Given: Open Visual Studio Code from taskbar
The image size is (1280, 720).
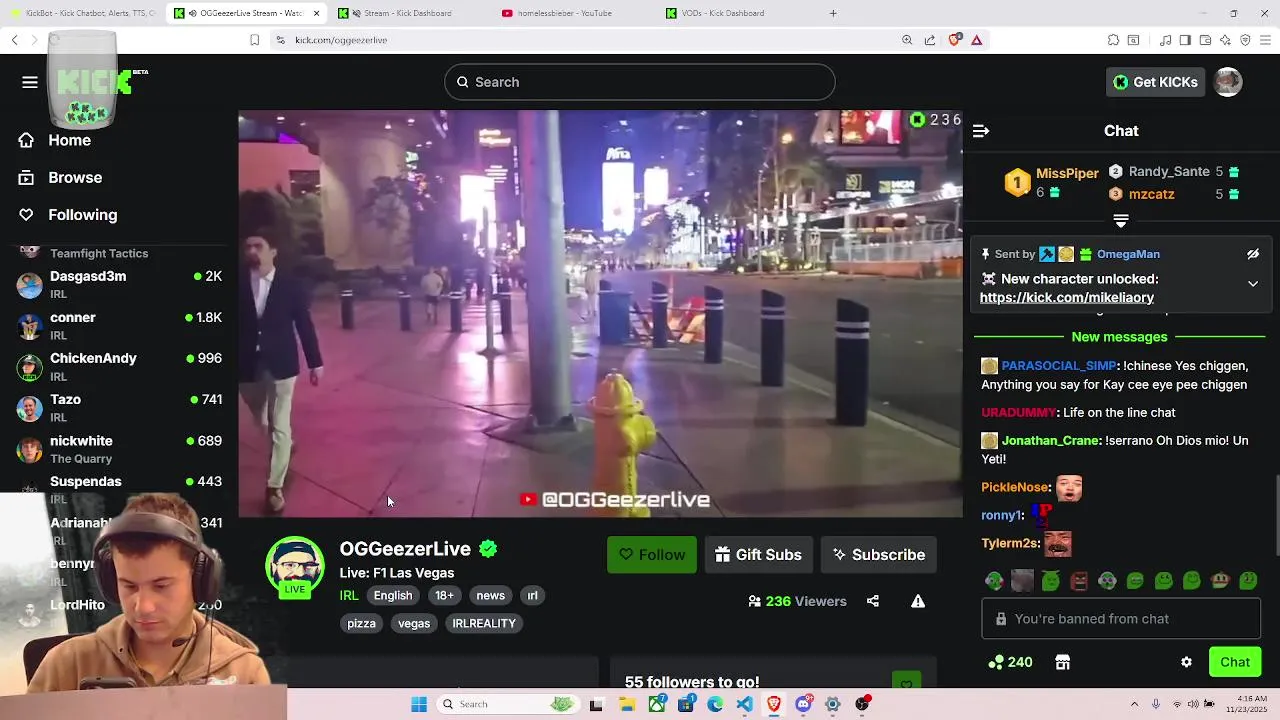Looking at the screenshot, I should (x=744, y=704).
